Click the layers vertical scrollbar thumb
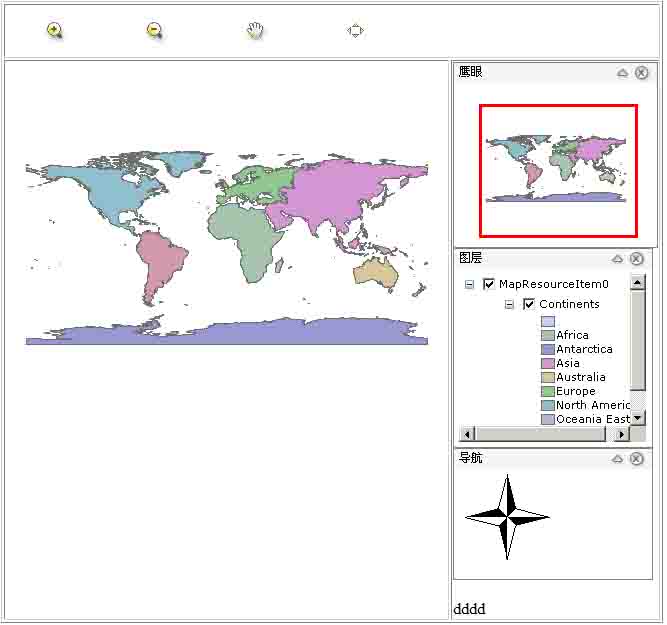 click(638, 340)
